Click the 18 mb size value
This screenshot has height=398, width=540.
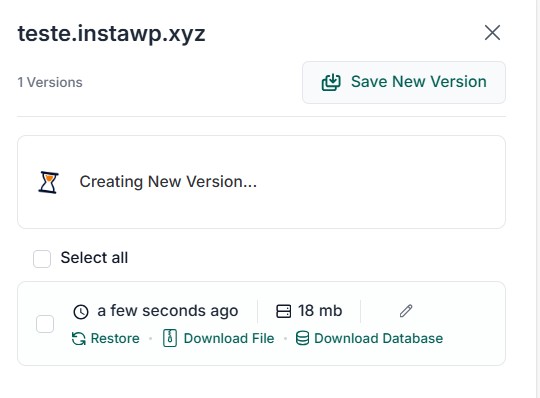coord(320,311)
